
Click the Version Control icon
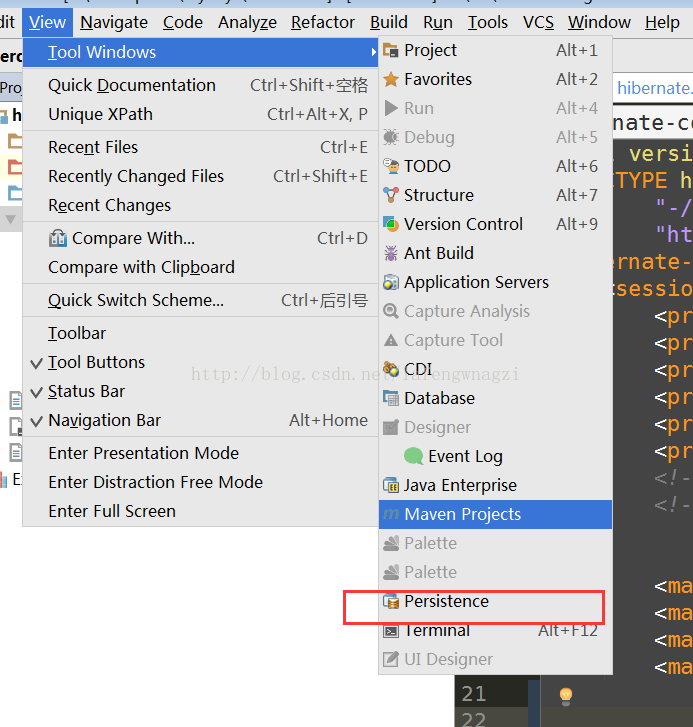(x=391, y=224)
